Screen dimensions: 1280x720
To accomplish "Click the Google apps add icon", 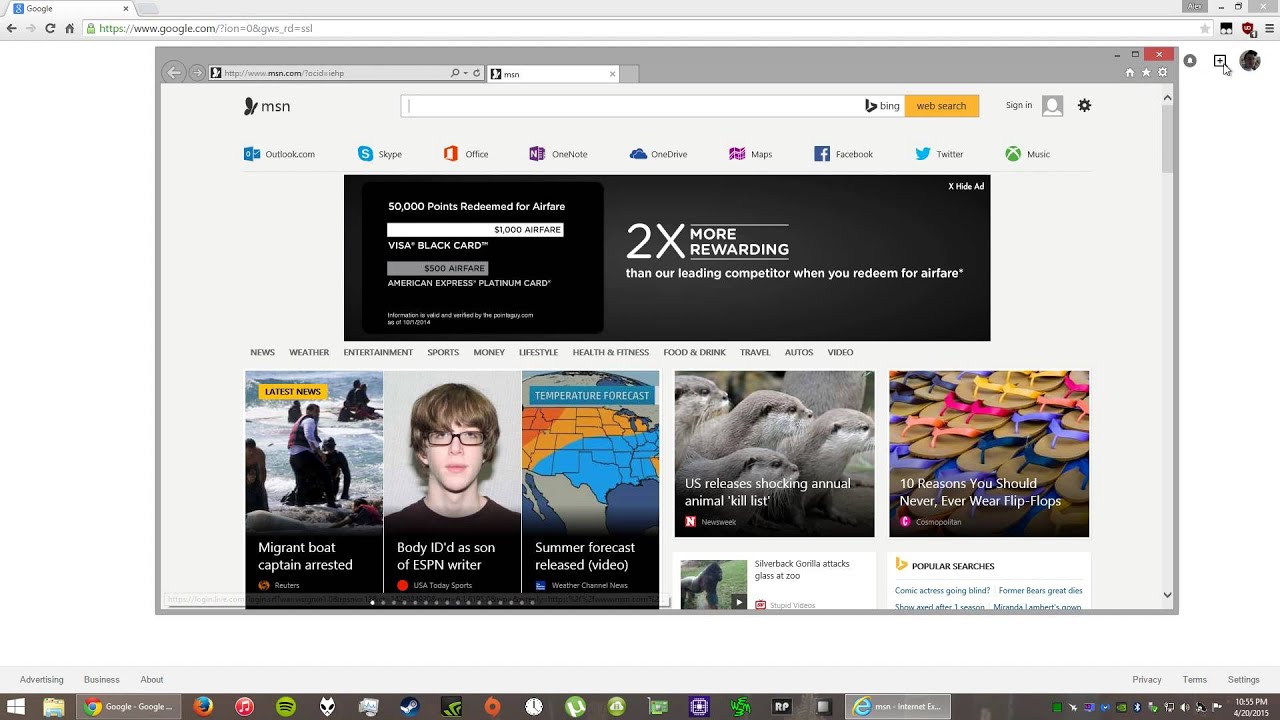I will coord(1220,61).
